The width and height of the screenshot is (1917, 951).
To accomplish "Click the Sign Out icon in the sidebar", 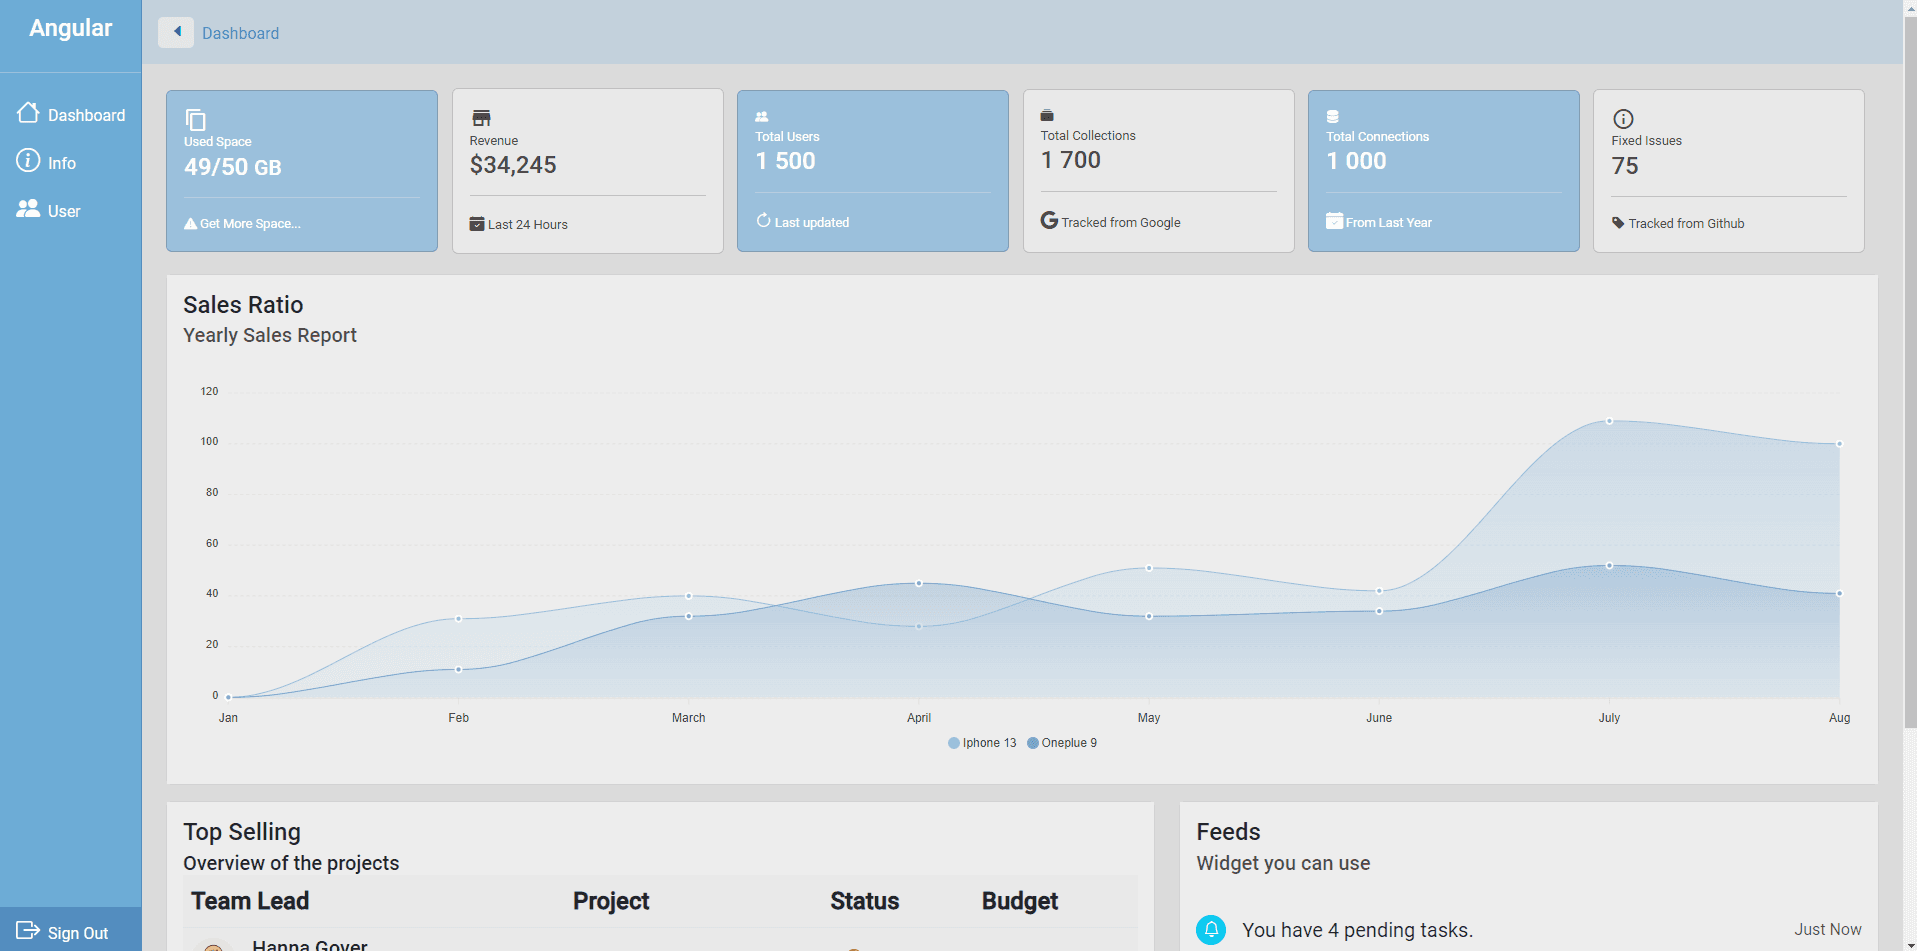I will tap(28, 932).
